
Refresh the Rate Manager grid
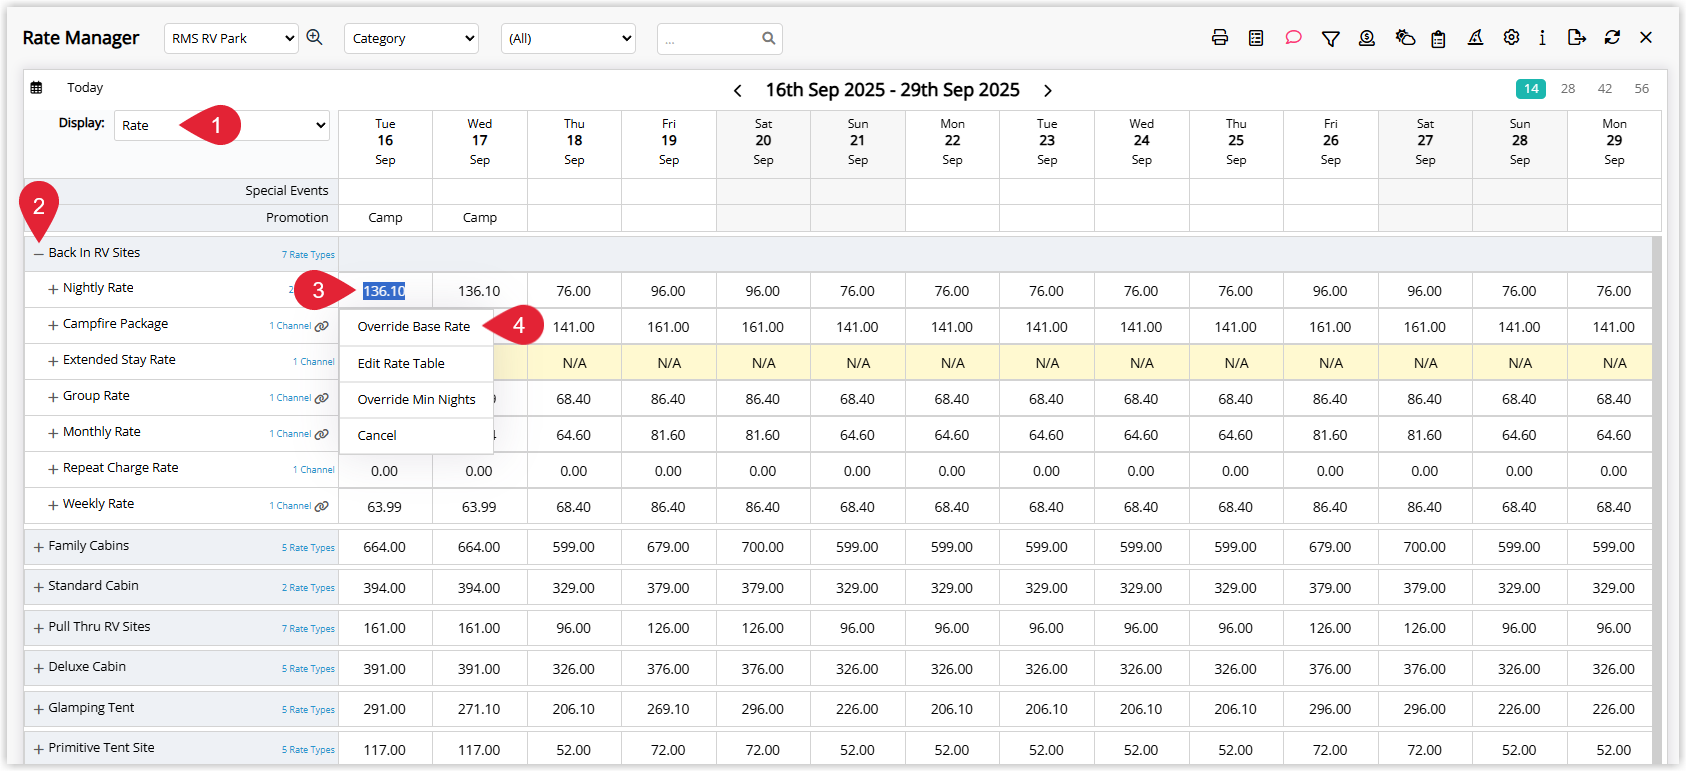pos(1612,38)
